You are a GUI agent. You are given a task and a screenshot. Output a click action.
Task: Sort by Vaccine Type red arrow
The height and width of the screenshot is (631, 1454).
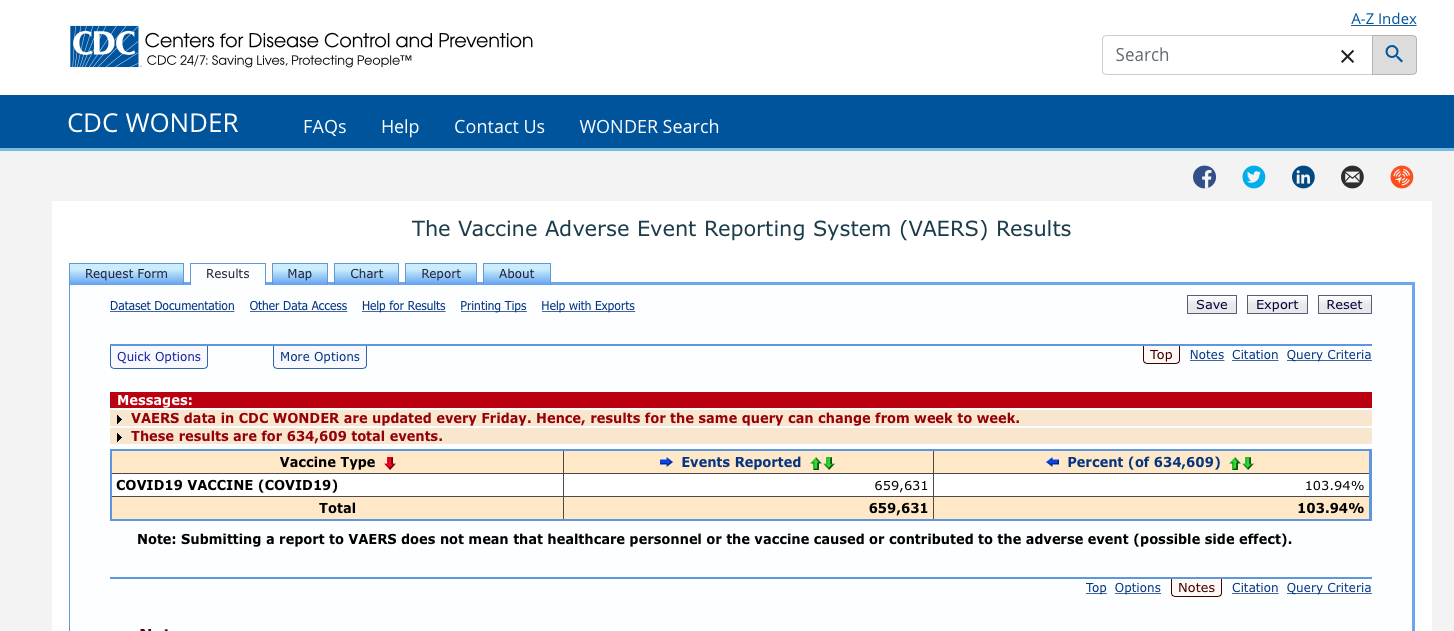(390, 463)
